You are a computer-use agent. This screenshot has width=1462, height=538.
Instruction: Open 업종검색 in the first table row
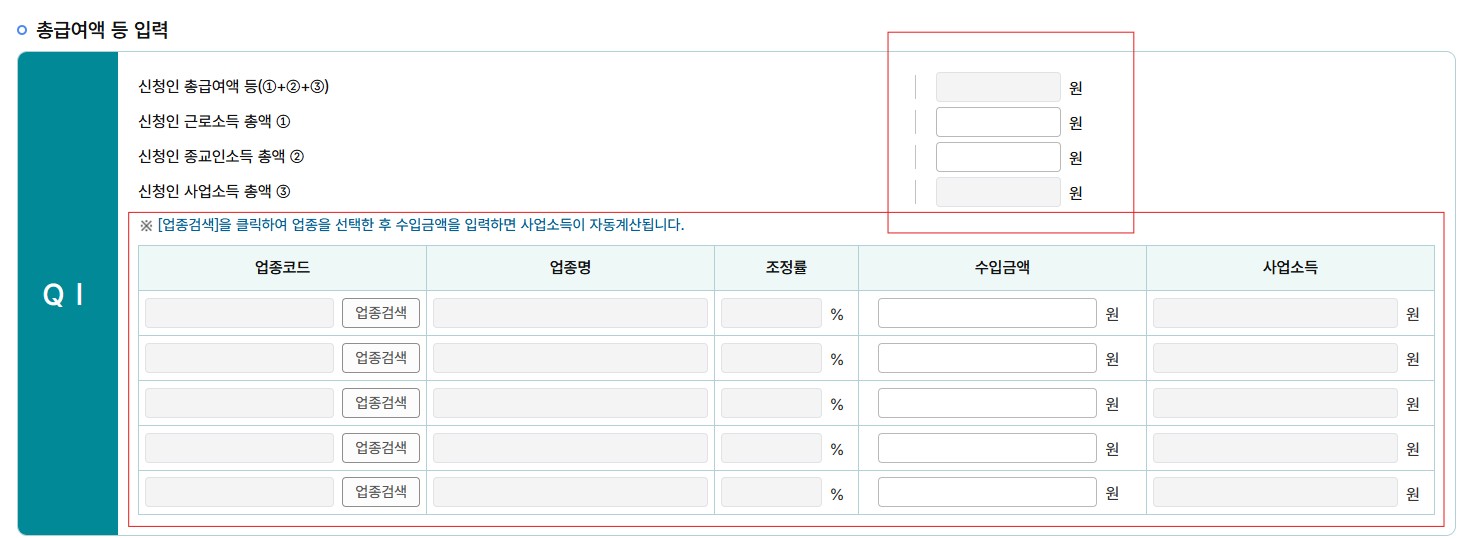381,313
